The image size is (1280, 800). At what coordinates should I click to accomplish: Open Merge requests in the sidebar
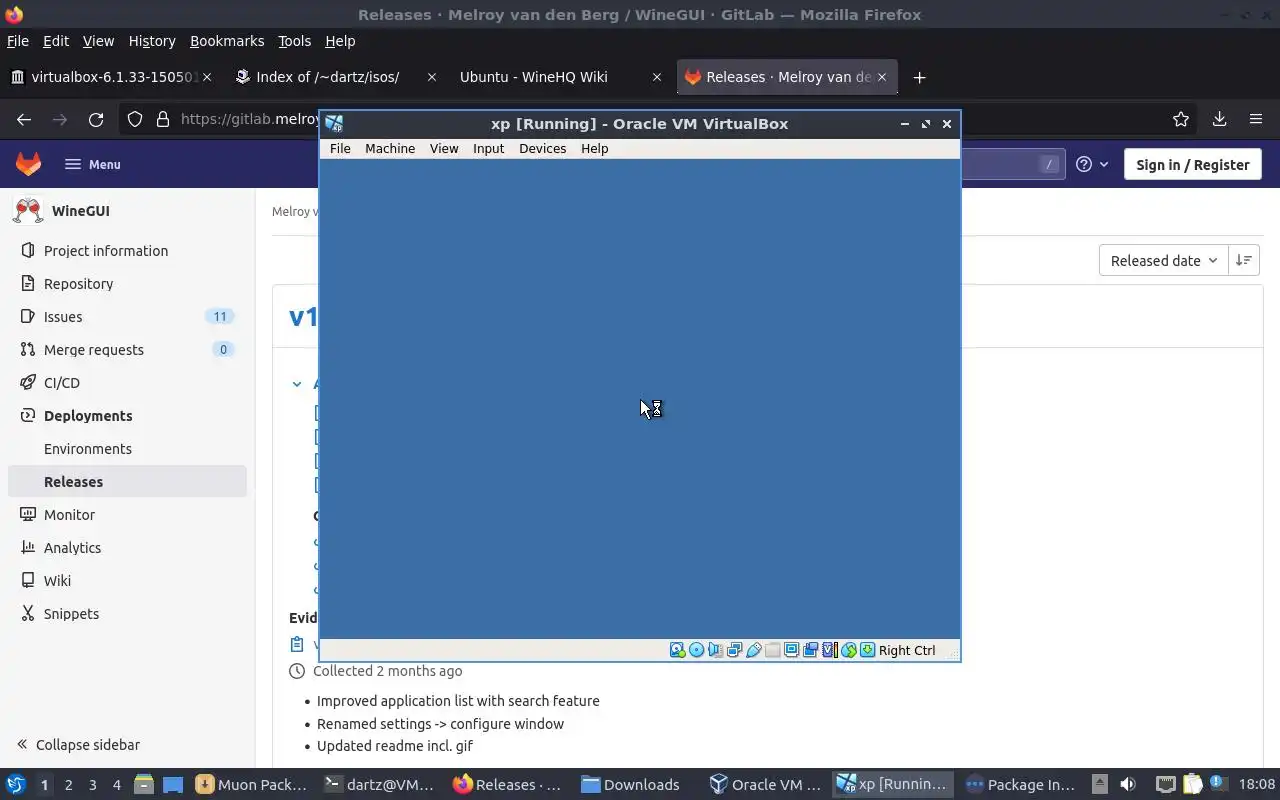(127, 350)
